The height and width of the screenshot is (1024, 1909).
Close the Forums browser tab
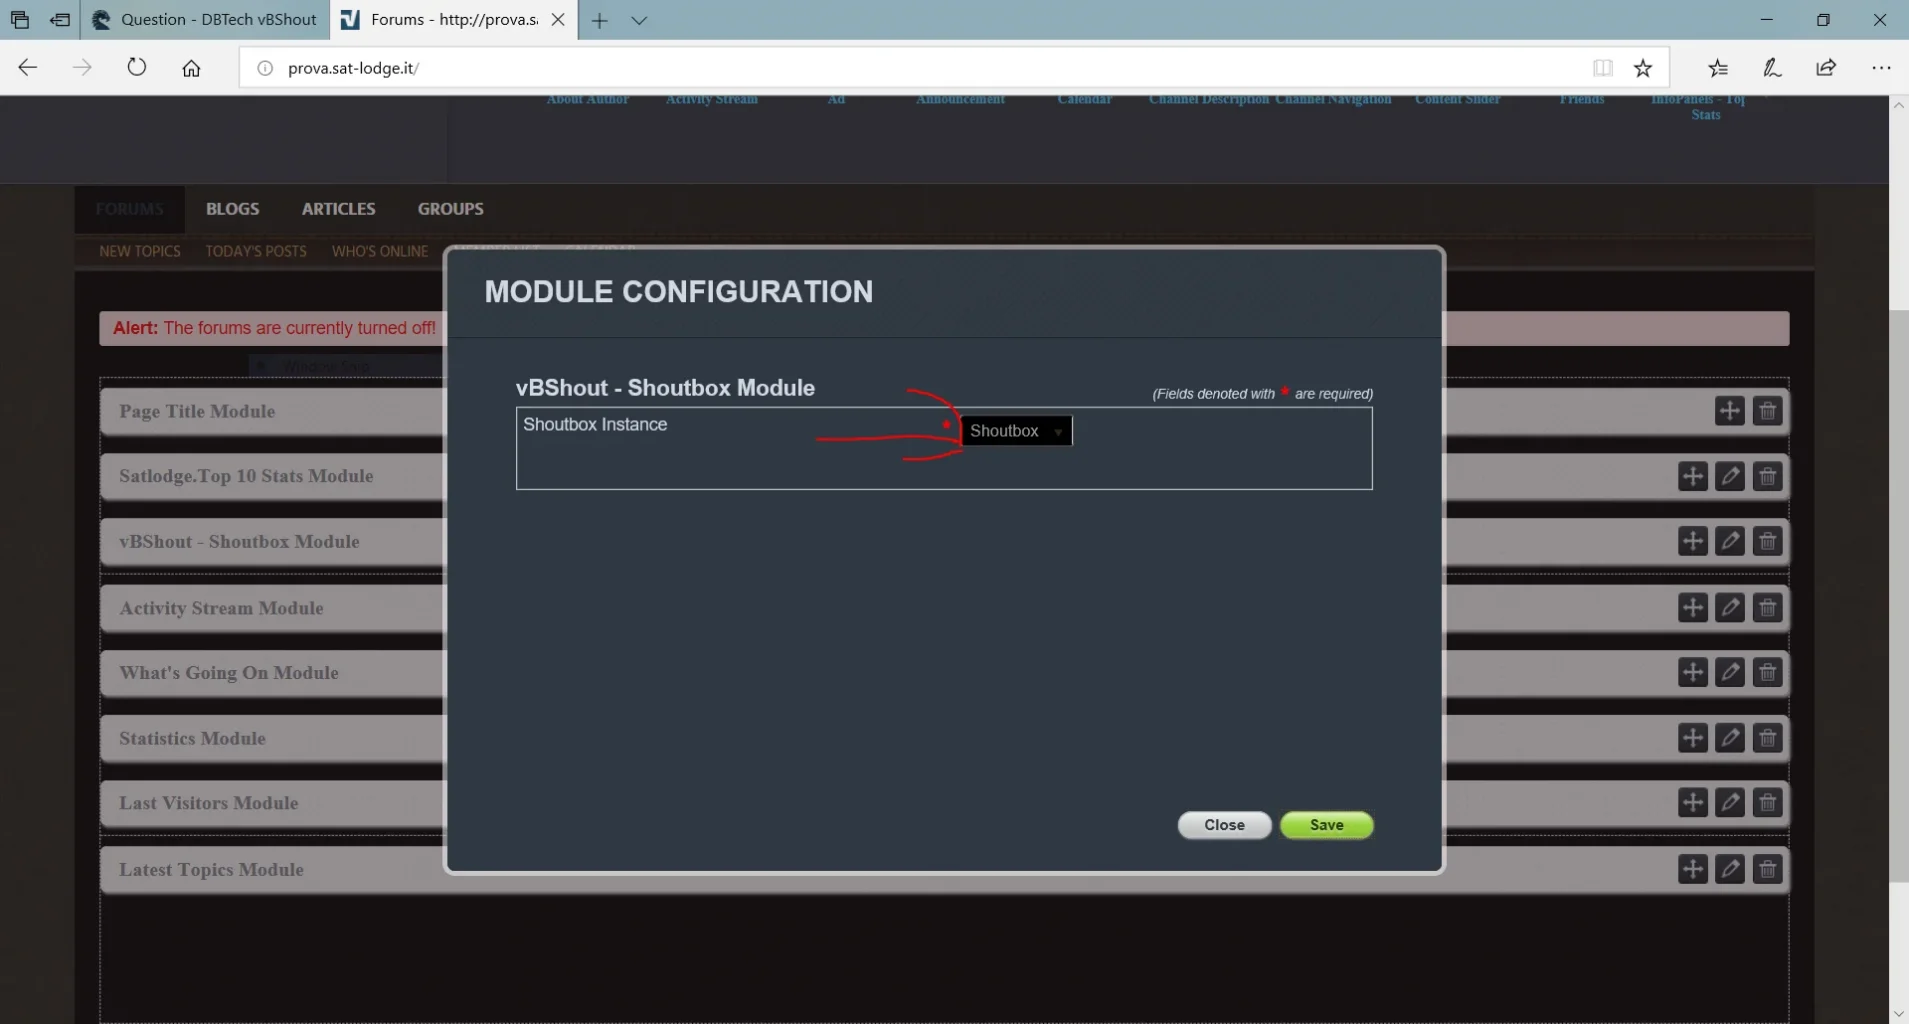coord(558,19)
